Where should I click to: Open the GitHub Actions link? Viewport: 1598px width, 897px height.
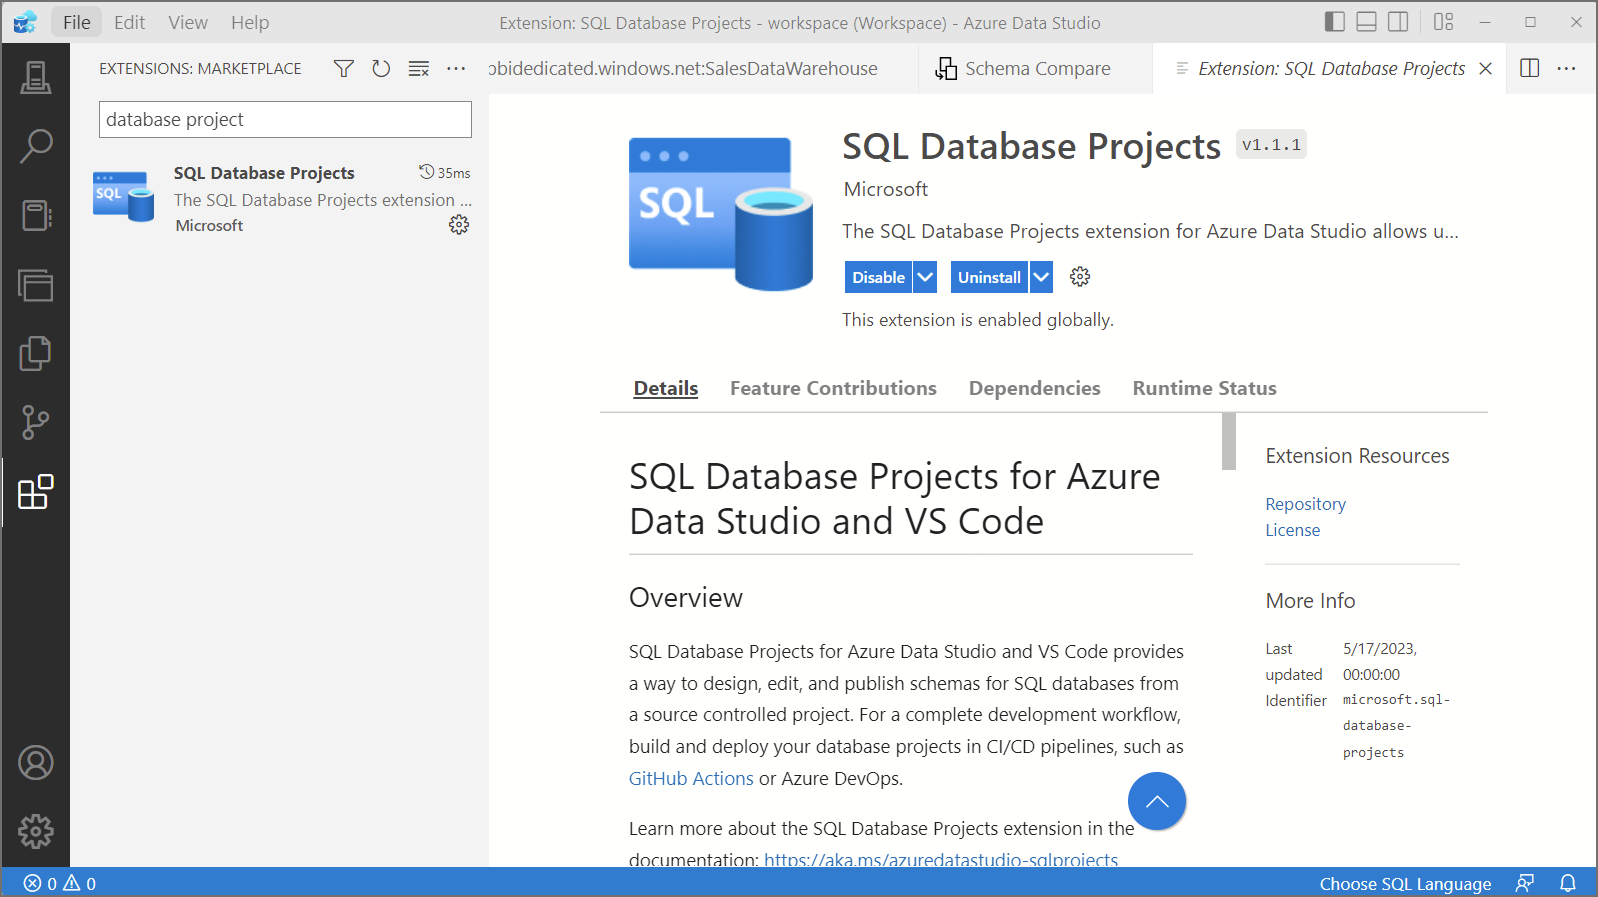(691, 778)
